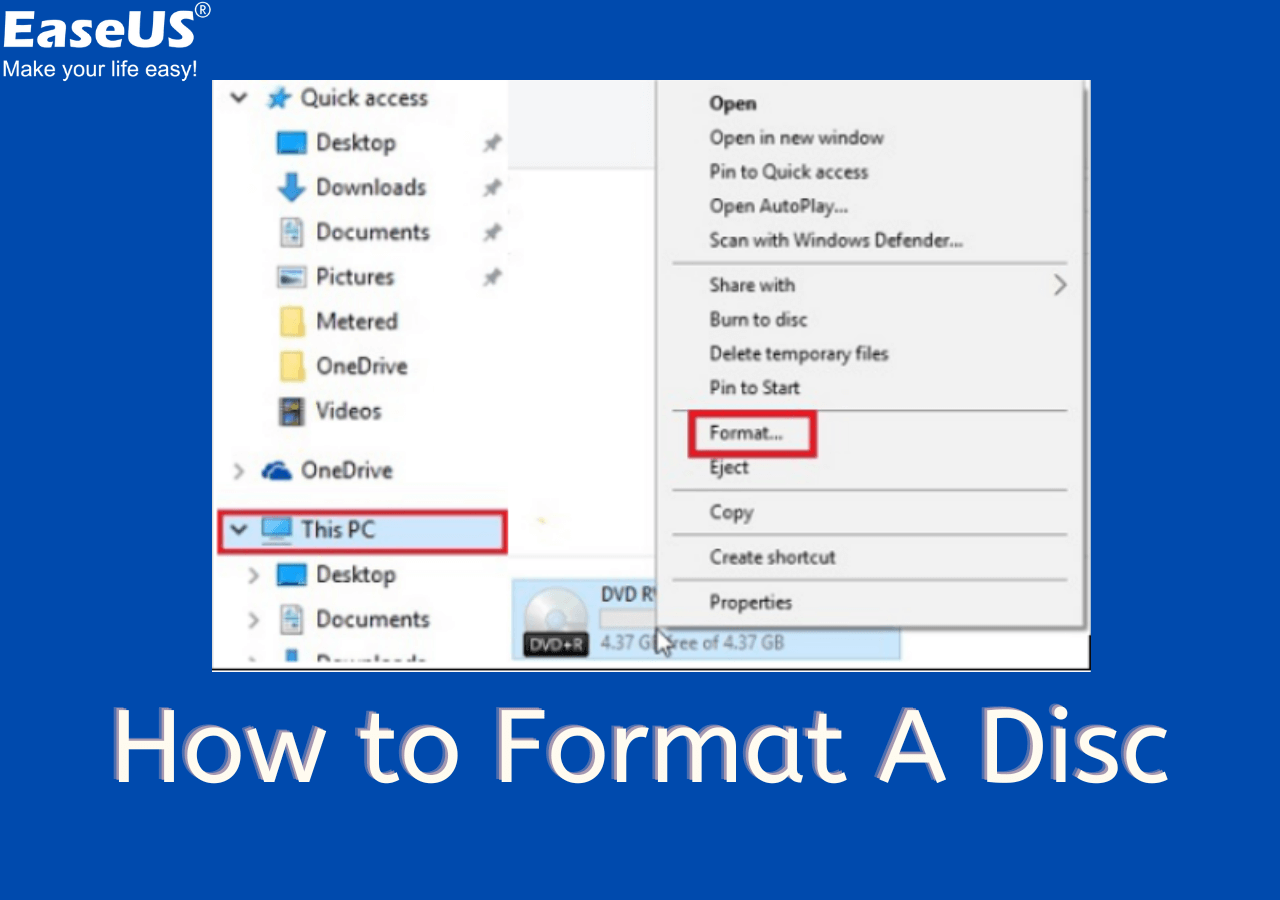Click the Quick access star icon
The image size is (1280, 900).
[x=277, y=98]
